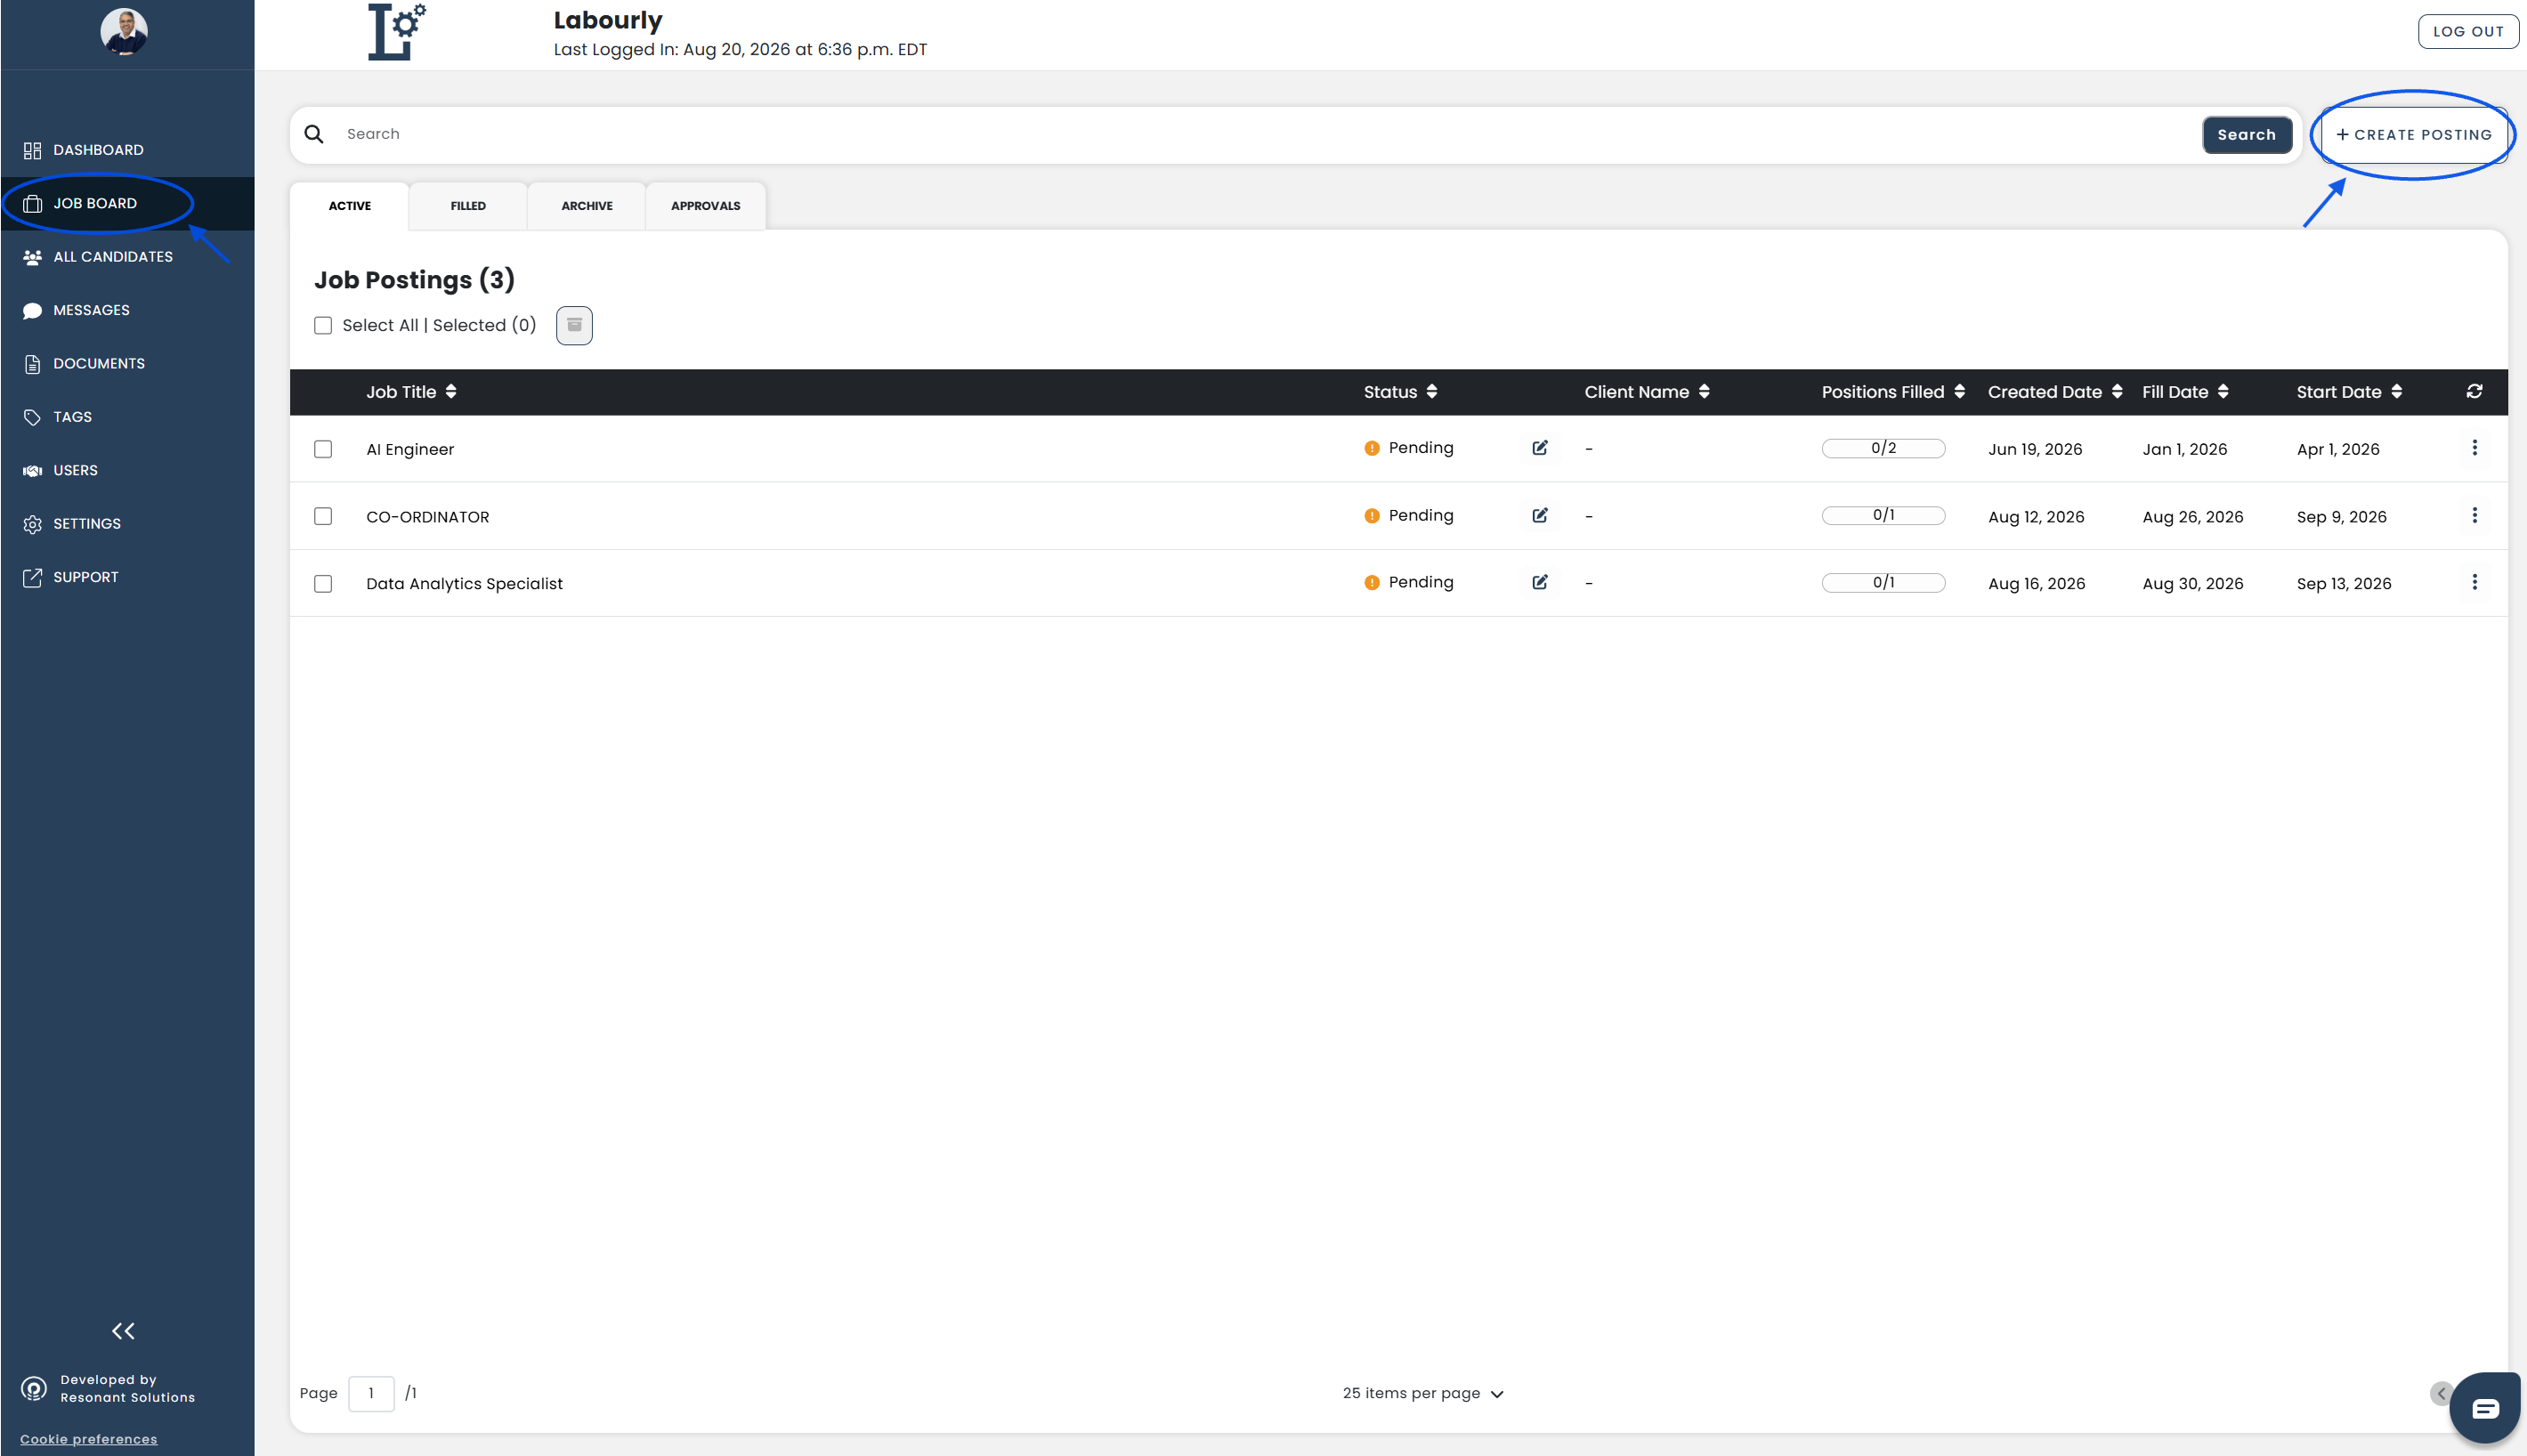Check the CO-ORDINATOR row checkbox
Viewport: 2527px width, 1456px height.
point(323,517)
